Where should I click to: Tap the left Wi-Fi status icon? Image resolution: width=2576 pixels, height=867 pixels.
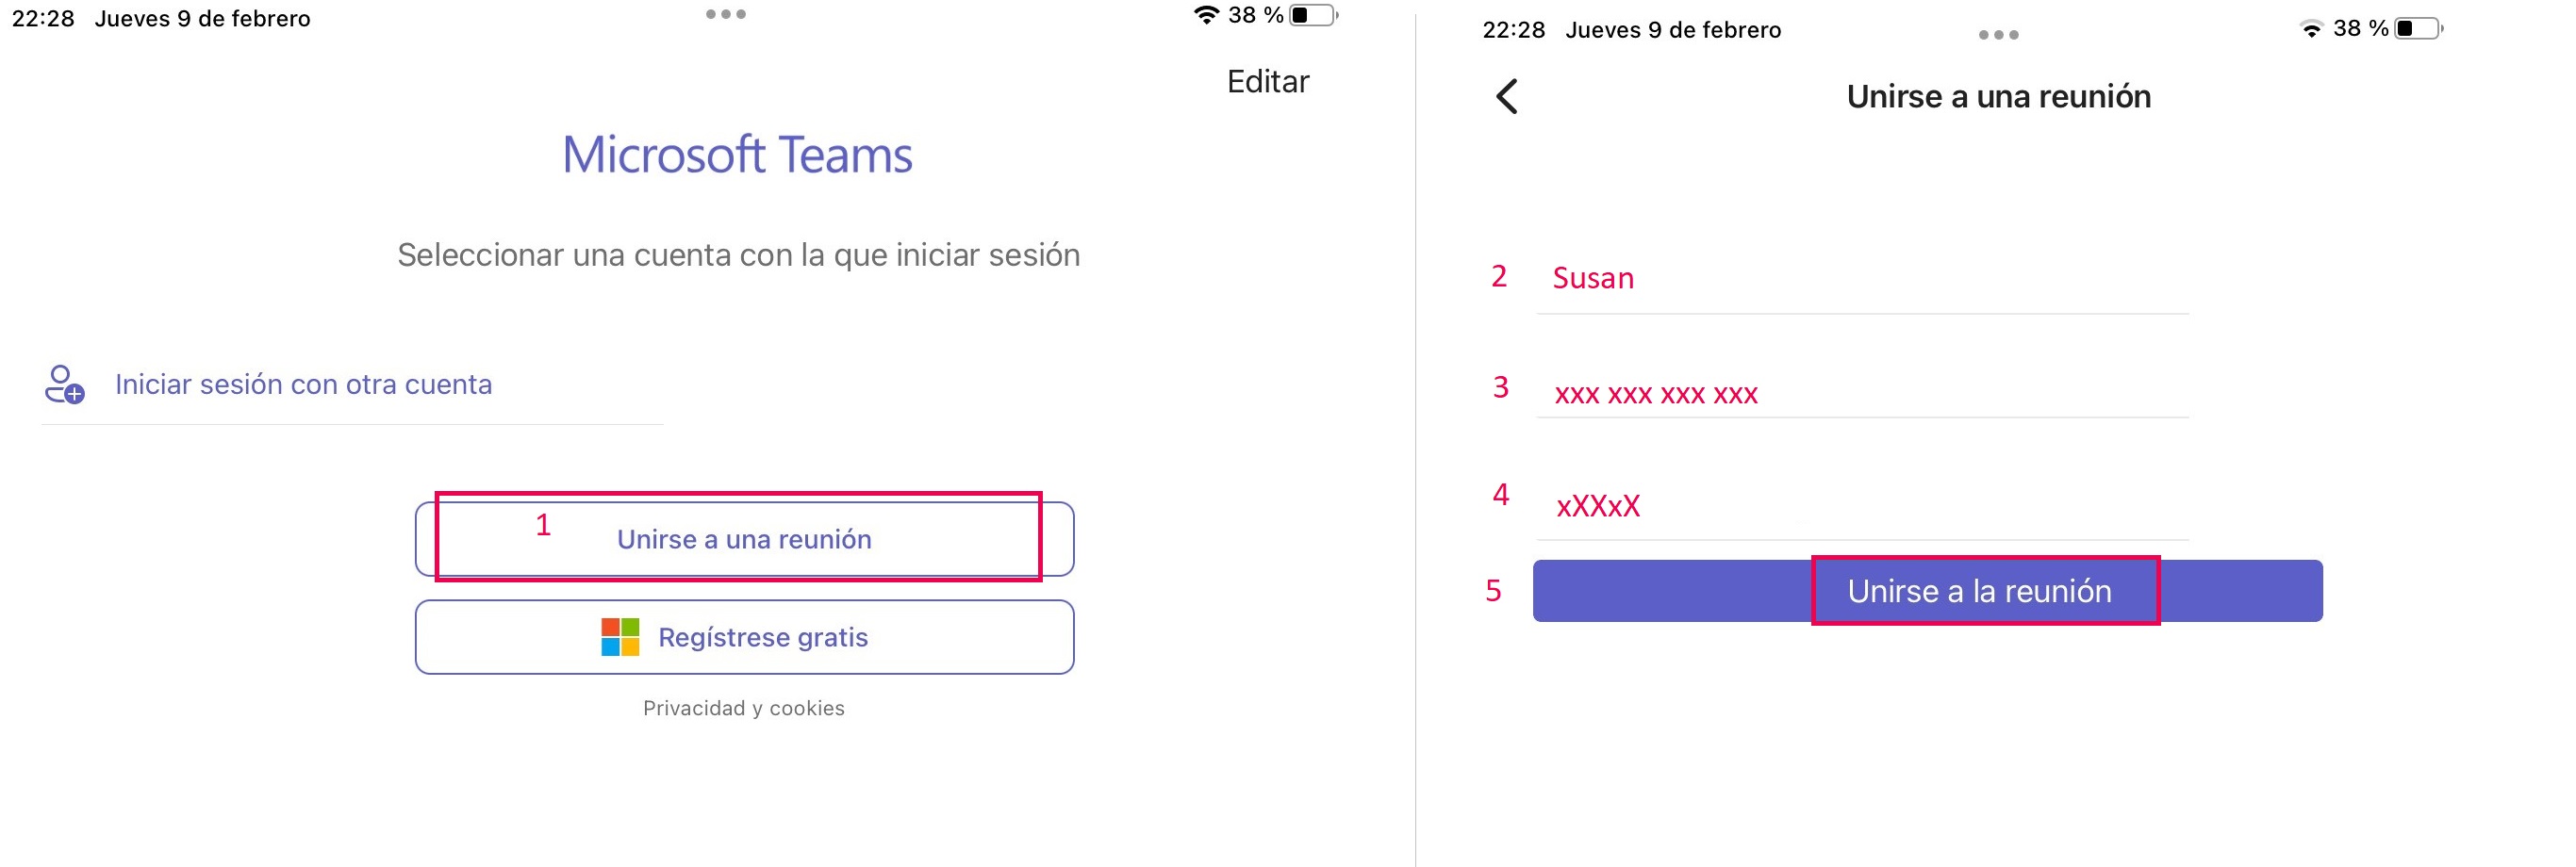pos(1207,15)
